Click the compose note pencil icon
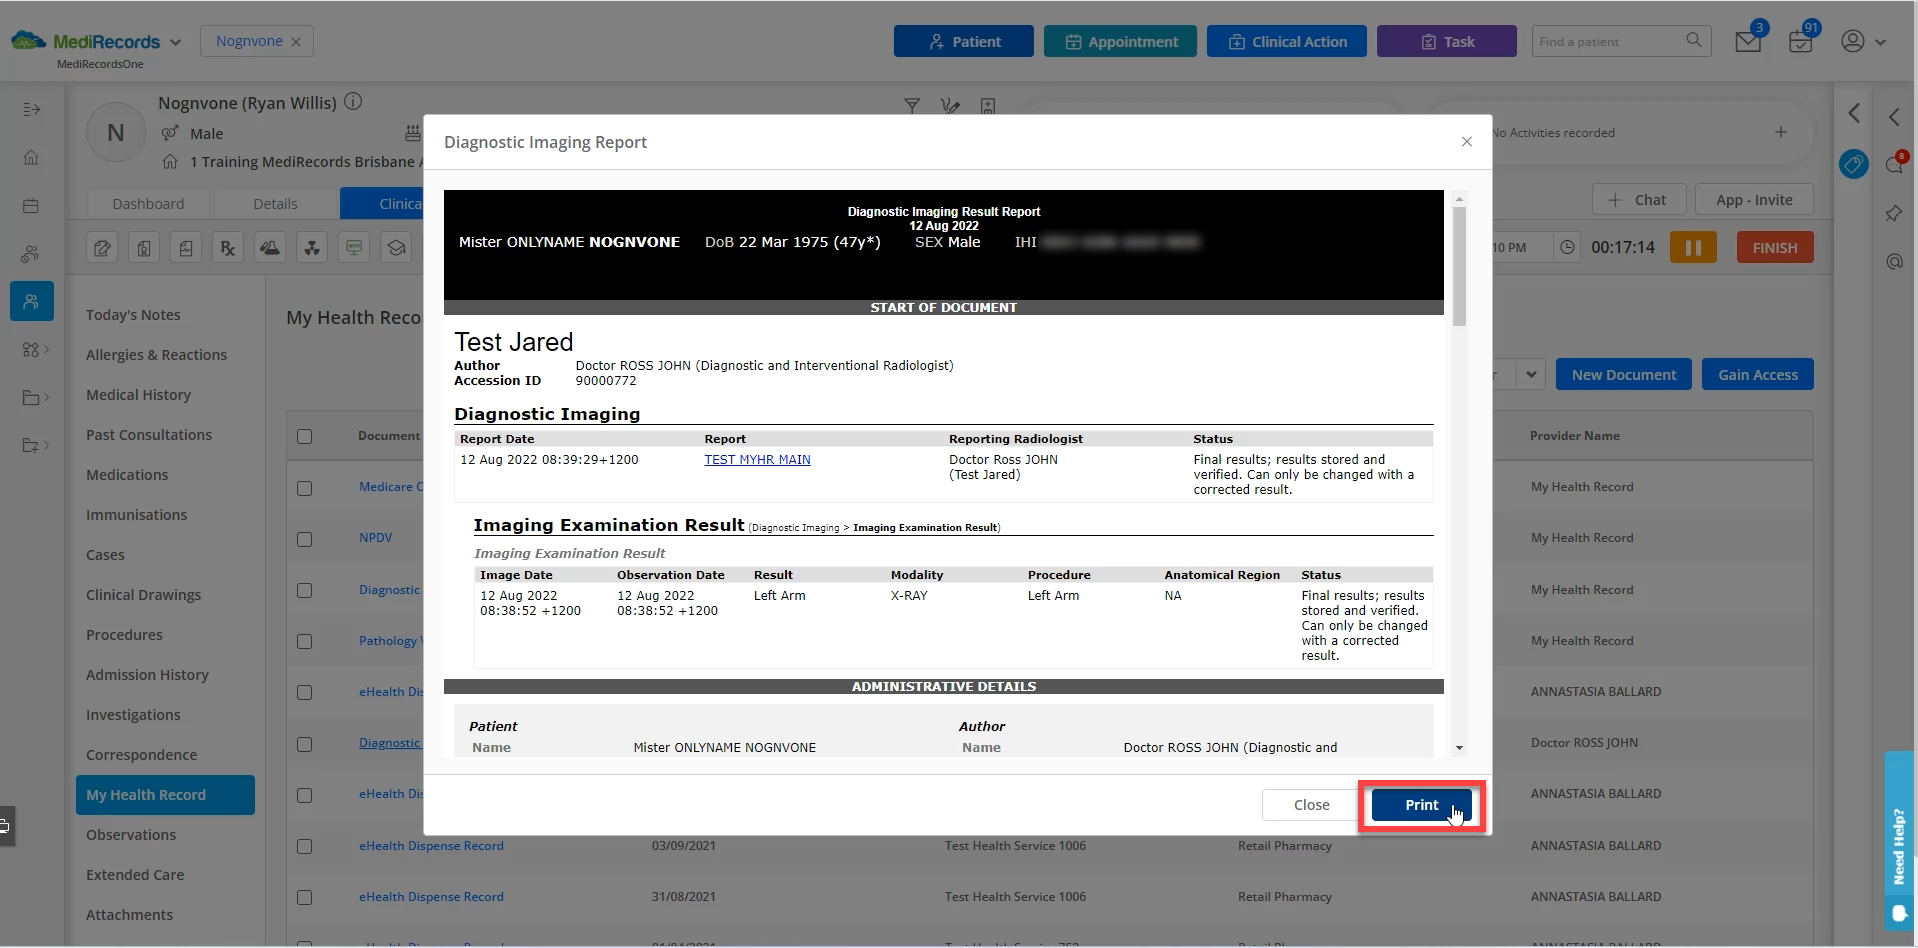 point(102,247)
